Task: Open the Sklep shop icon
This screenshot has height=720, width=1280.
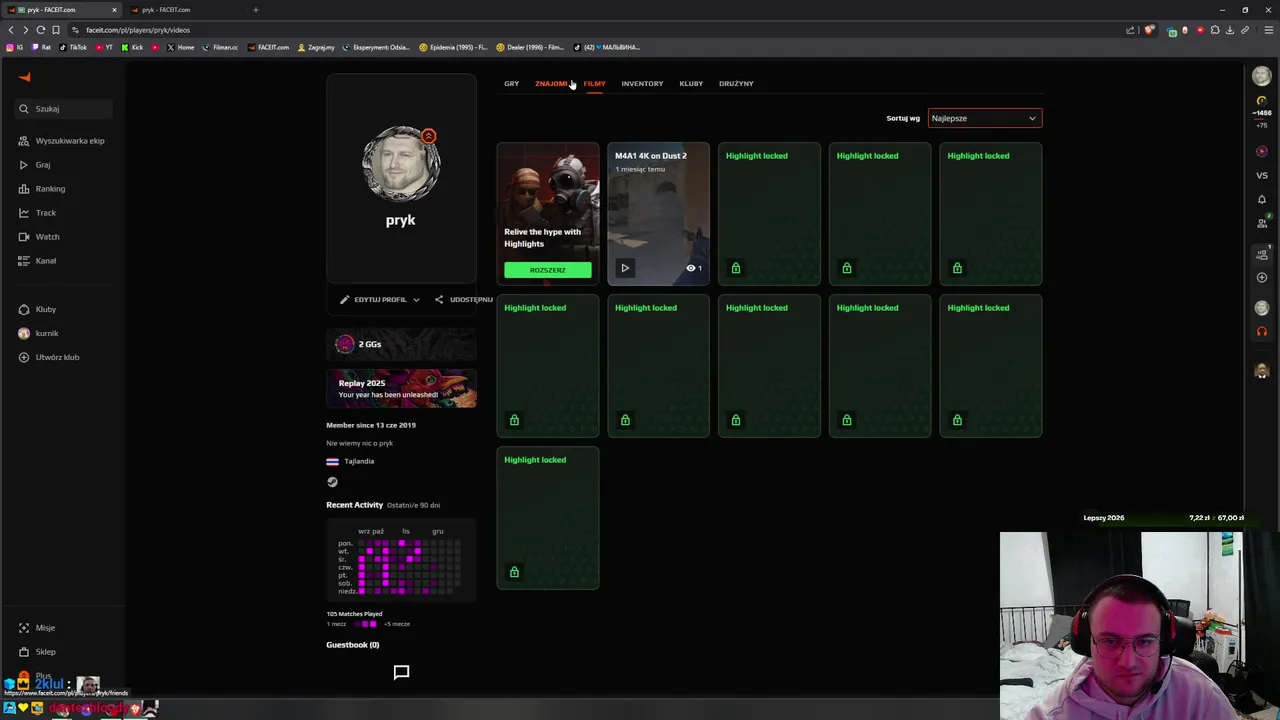Action: pos(23,652)
